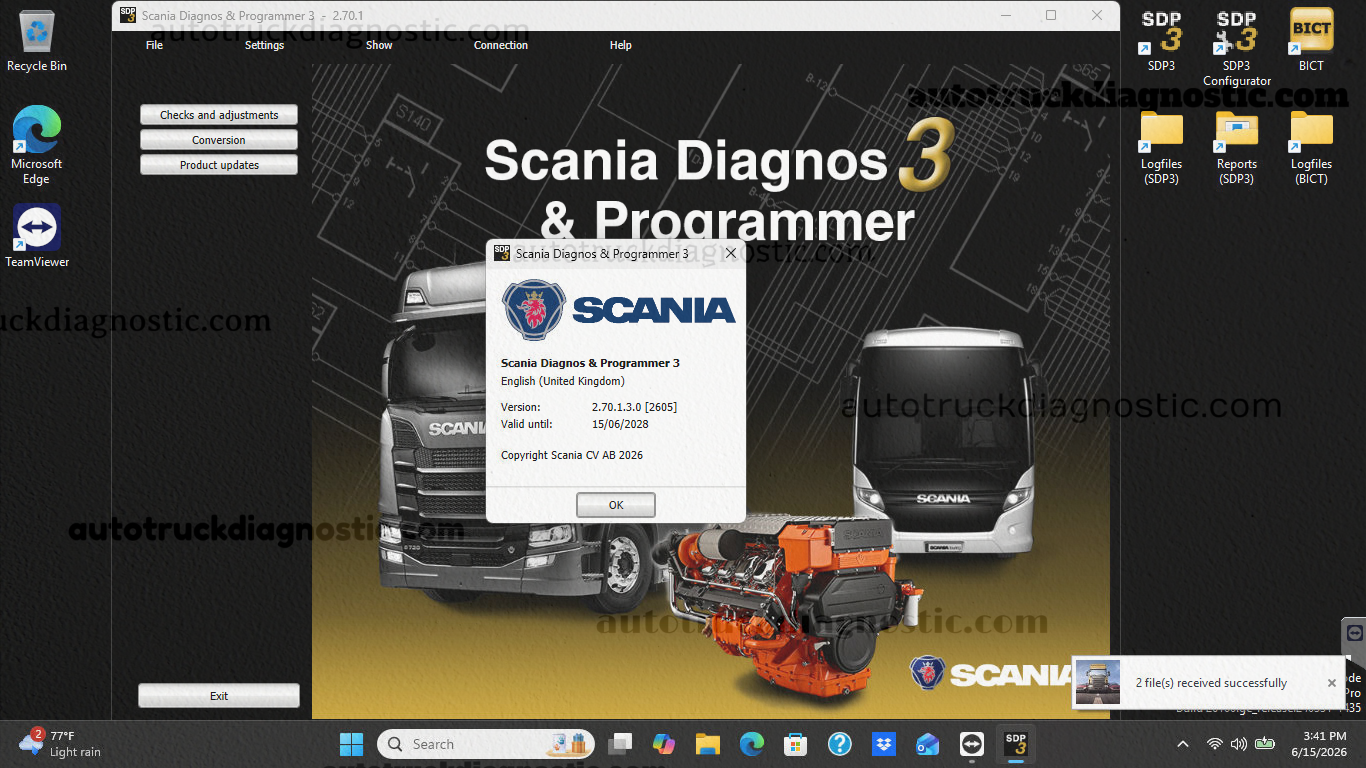Open the File menu
This screenshot has height=768, width=1366.
(x=154, y=45)
